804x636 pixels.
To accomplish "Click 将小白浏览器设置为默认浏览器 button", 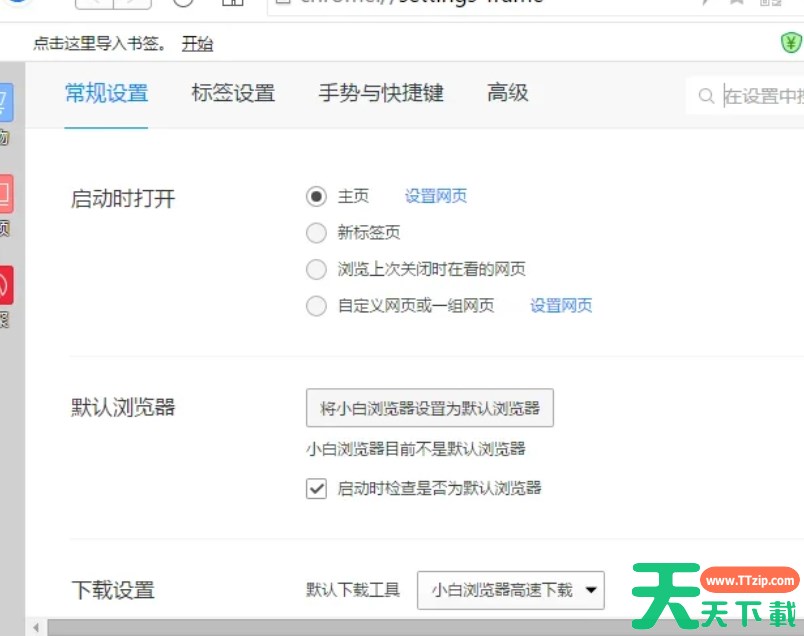I will [429, 407].
